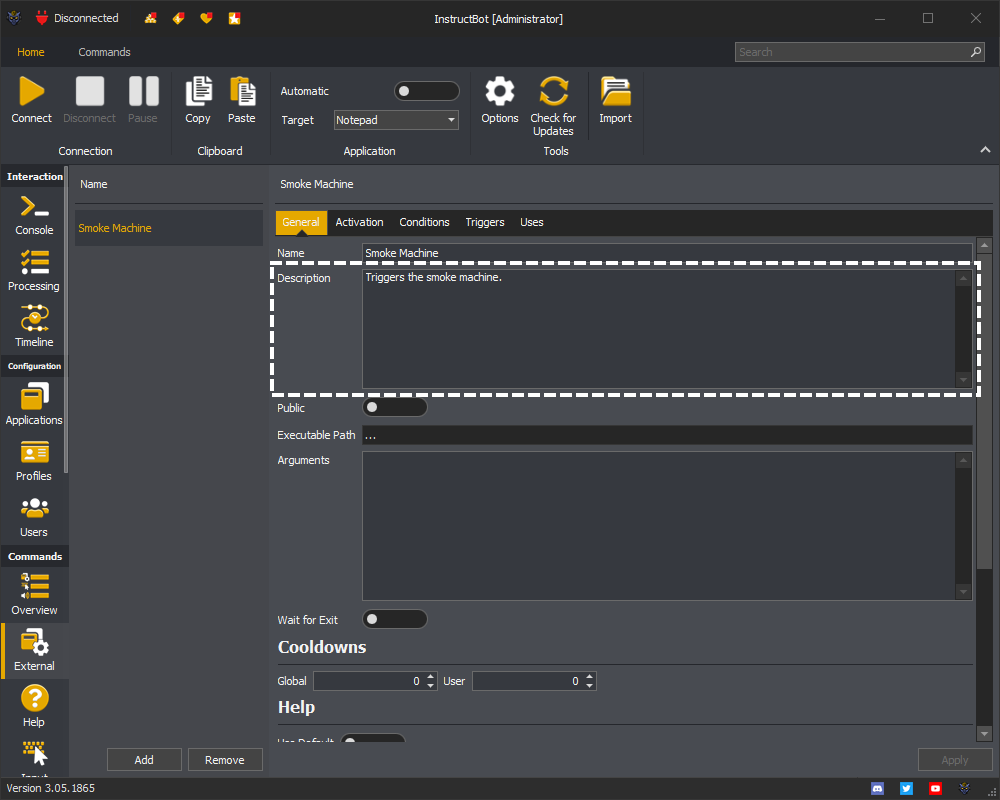
Task: Collapse the ribbon with the chevron
Action: click(985, 150)
